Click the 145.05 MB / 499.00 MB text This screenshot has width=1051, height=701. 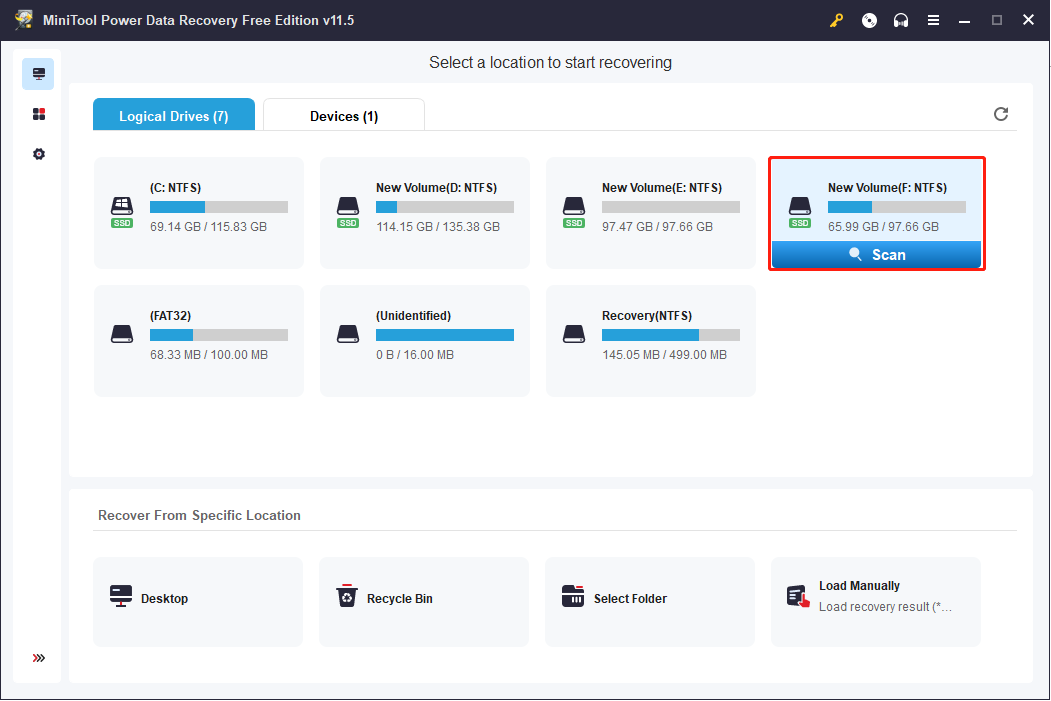click(664, 355)
